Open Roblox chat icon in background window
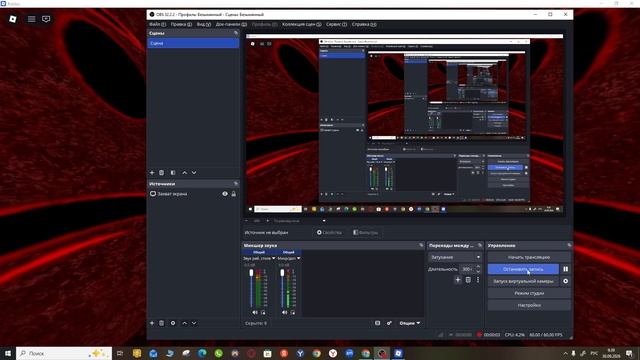 click(46, 19)
